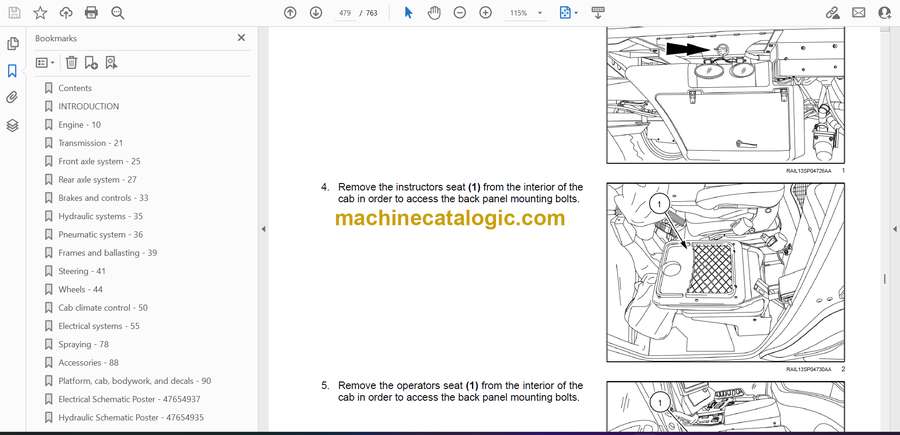
Task: Click the page number input field
Action: (x=345, y=13)
